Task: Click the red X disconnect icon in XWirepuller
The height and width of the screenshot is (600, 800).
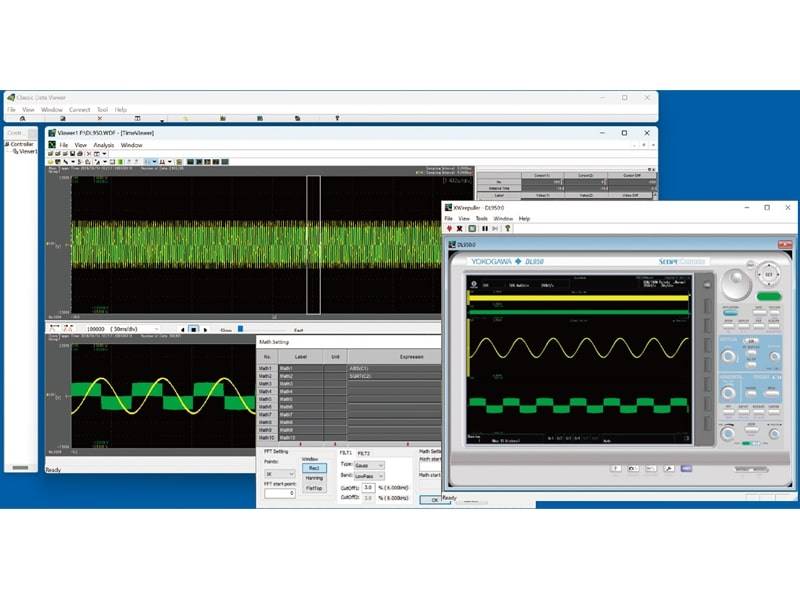Action: (461, 228)
